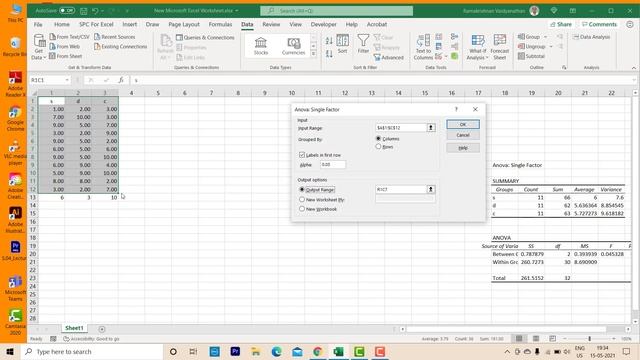Expand the Ungroup dropdown arrow
This screenshot has width=640, height=360.
[x=551, y=47]
